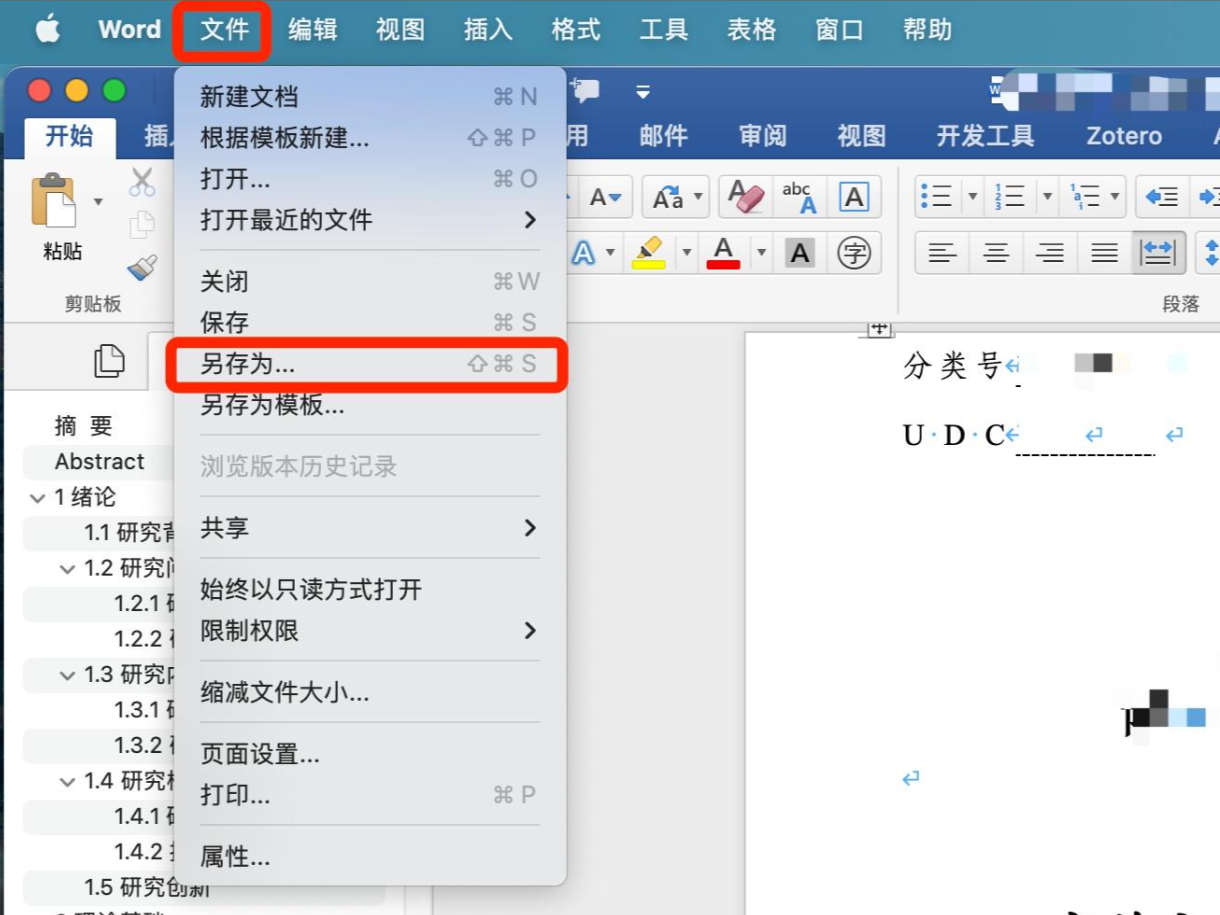Choose '另存为...' from the File menu
This screenshot has height=915, width=1220.
click(x=248, y=365)
